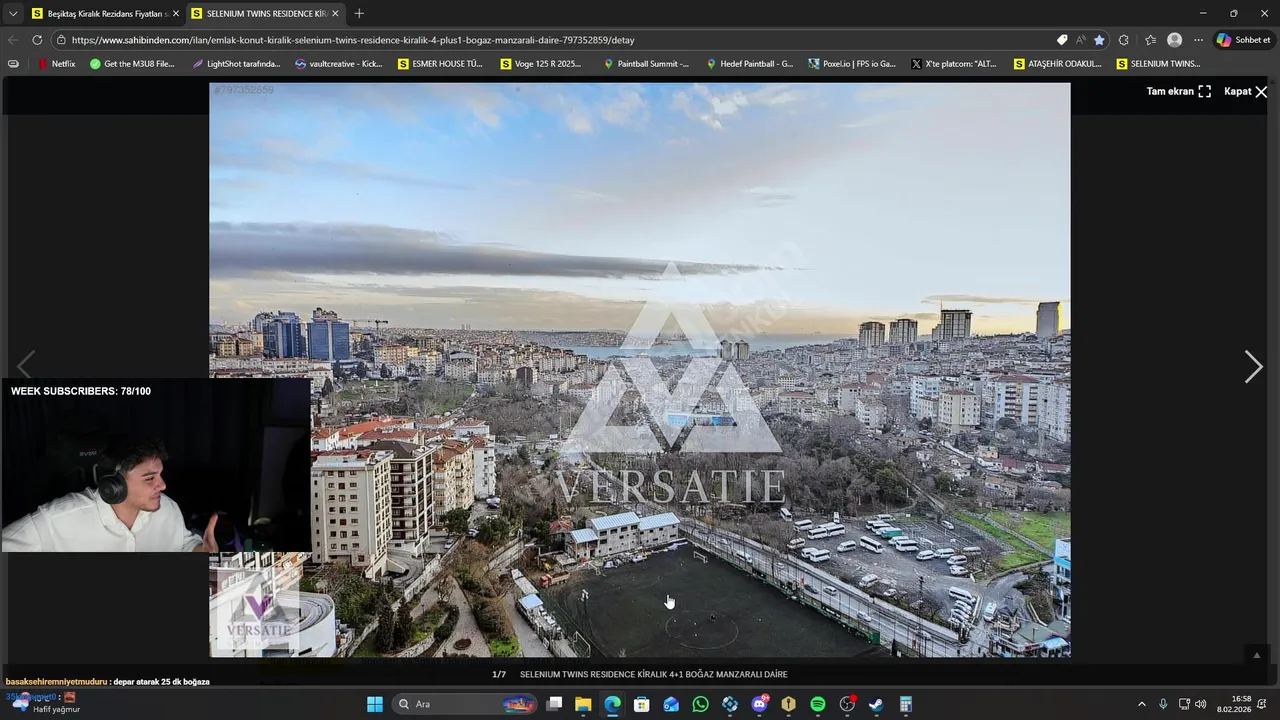Open the X'te platcom bookmark
The width and height of the screenshot is (1280, 720).
point(954,64)
